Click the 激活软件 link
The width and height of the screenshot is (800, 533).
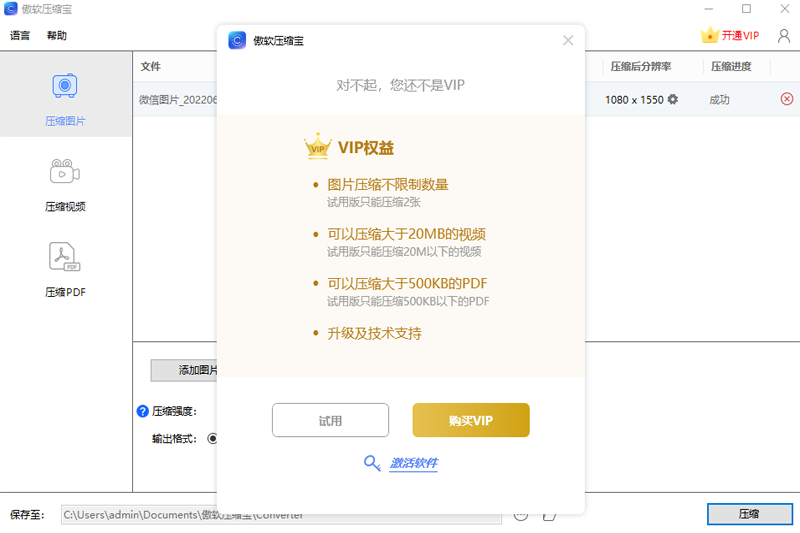coord(414,463)
